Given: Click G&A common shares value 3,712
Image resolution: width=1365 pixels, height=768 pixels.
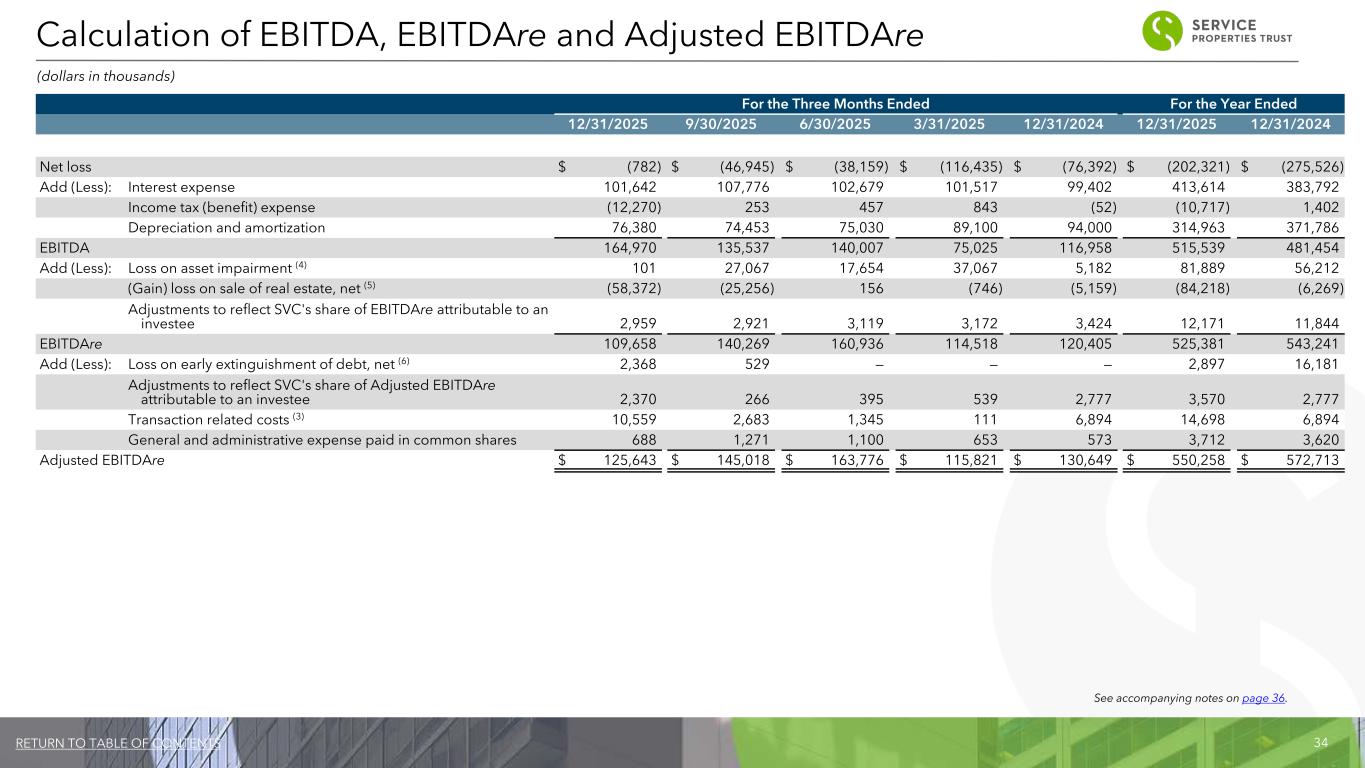Looking at the screenshot, I should point(1207,441).
